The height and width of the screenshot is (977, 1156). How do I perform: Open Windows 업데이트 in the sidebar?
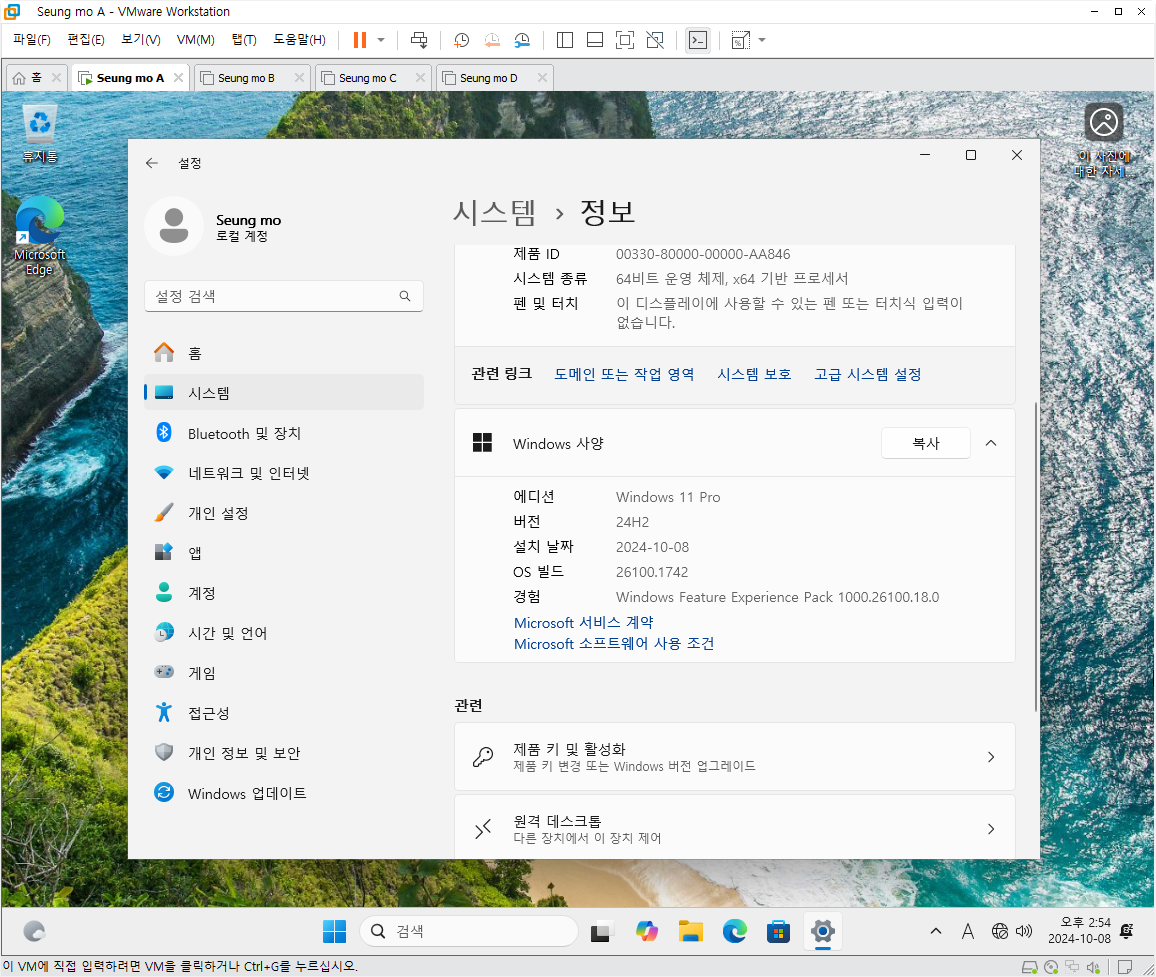point(284,793)
